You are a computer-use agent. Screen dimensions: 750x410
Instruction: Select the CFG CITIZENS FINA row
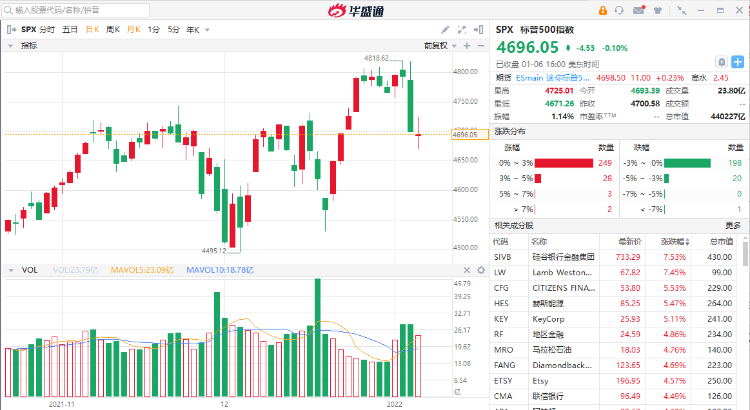tap(616, 288)
